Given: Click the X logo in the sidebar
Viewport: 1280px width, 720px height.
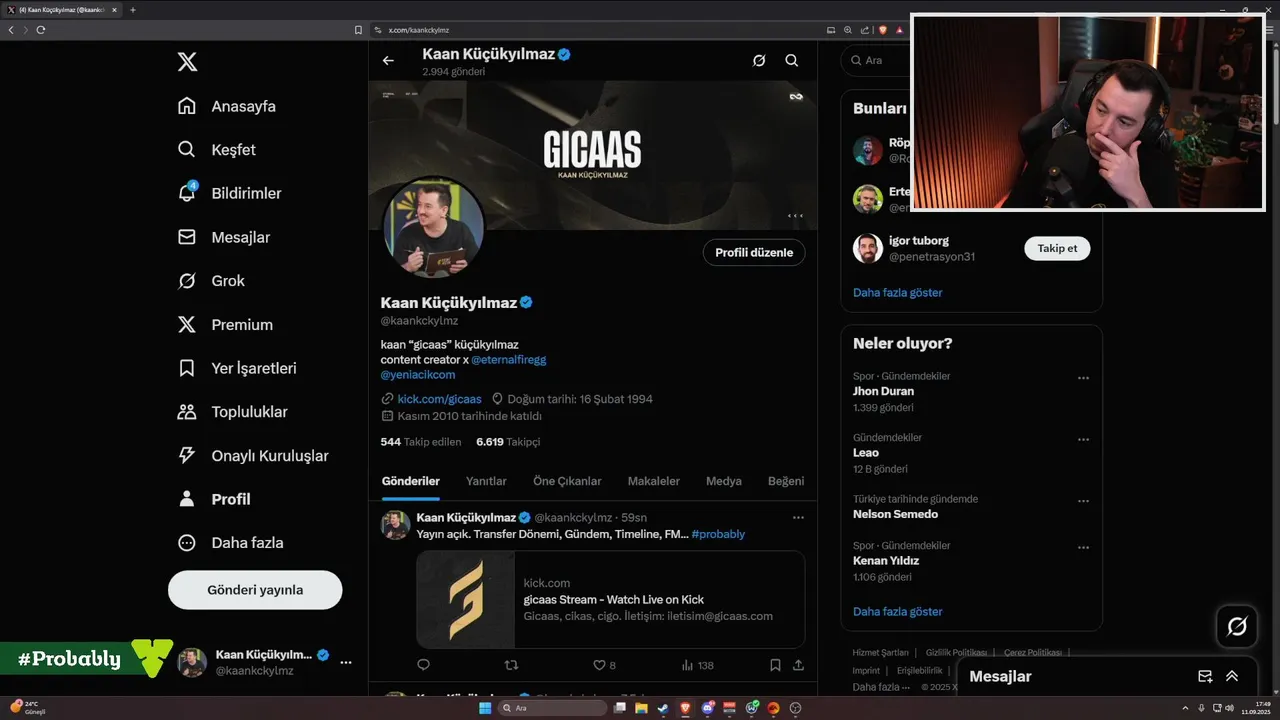Looking at the screenshot, I should tap(187, 62).
